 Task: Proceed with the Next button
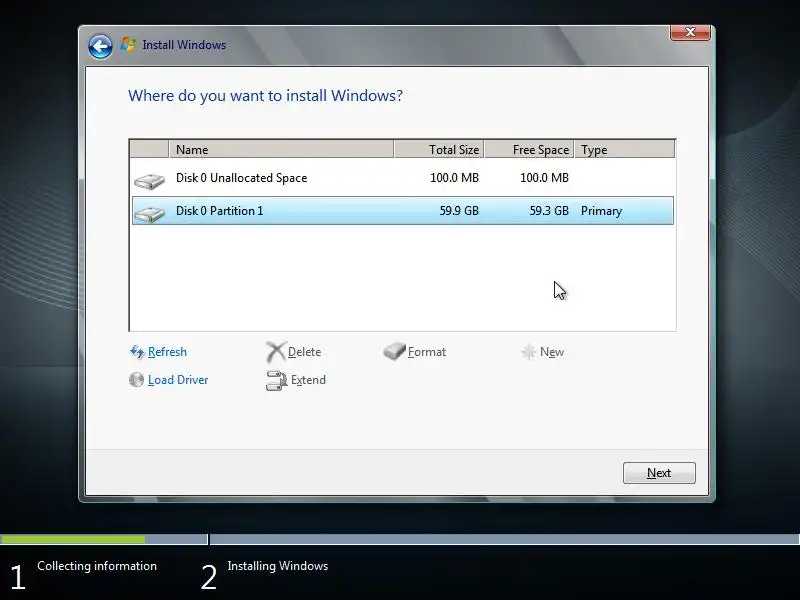[659, 473]
